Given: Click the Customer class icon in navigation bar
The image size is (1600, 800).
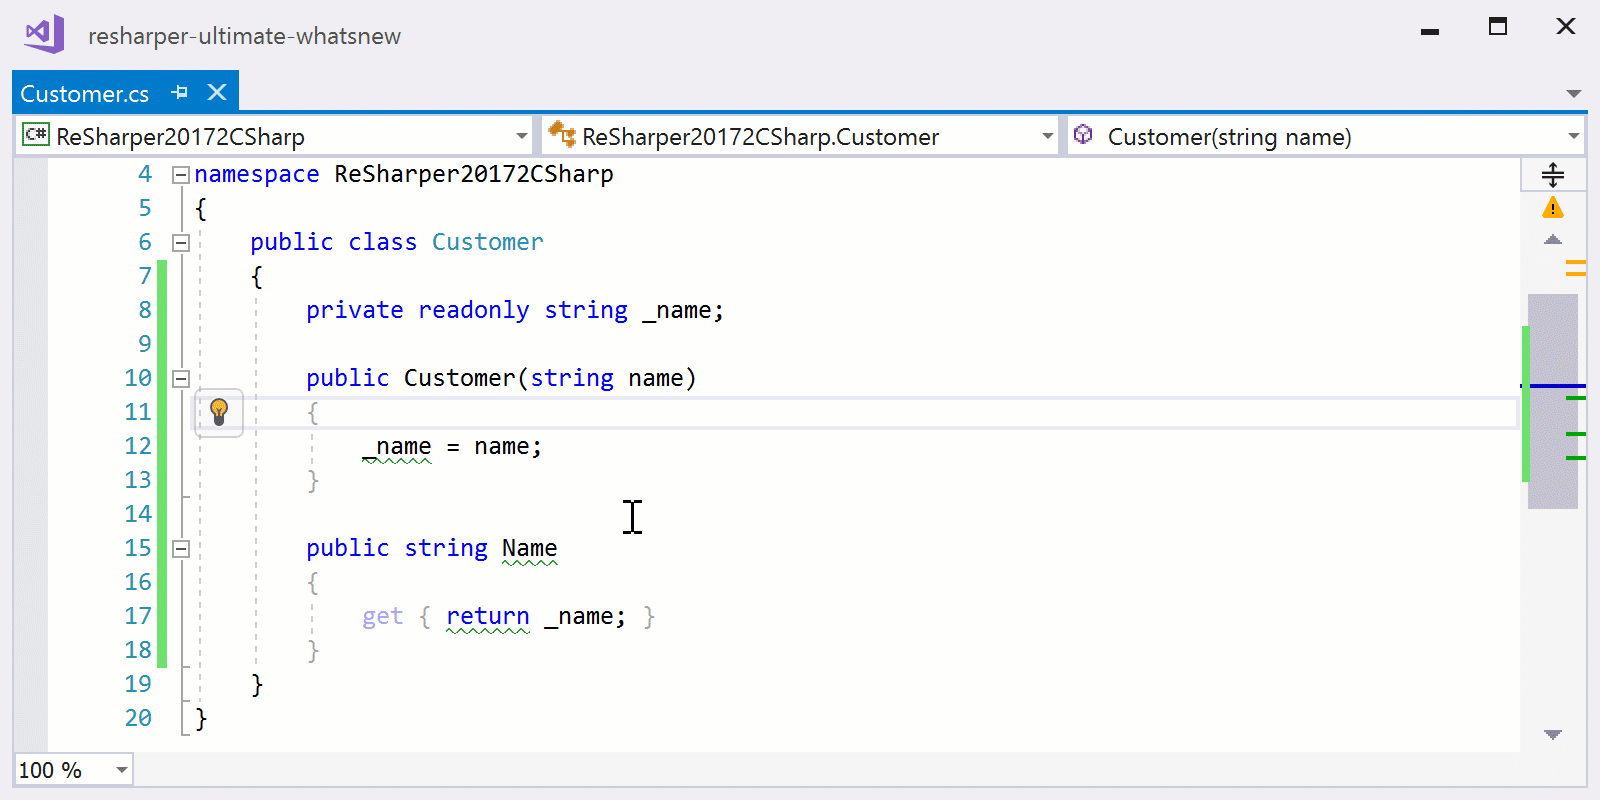Looking at the screenshot, I should tap(561, 135).
